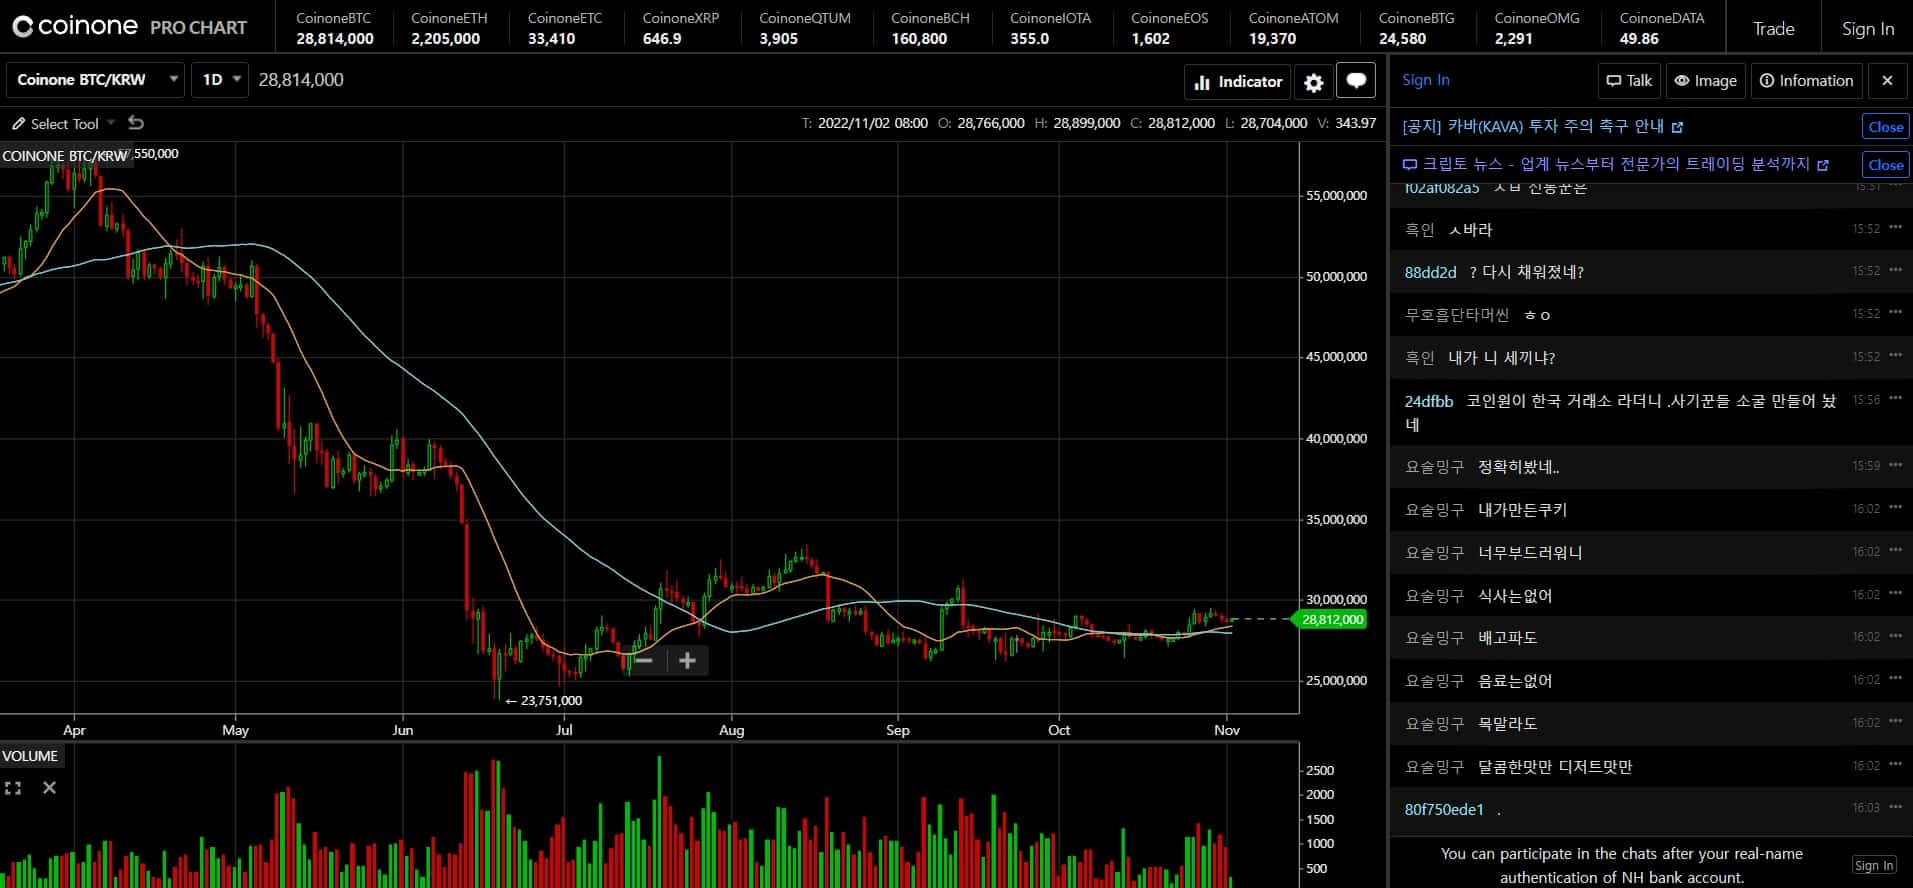Open options for message 정확히봤네..

[x=1895, y=464]
